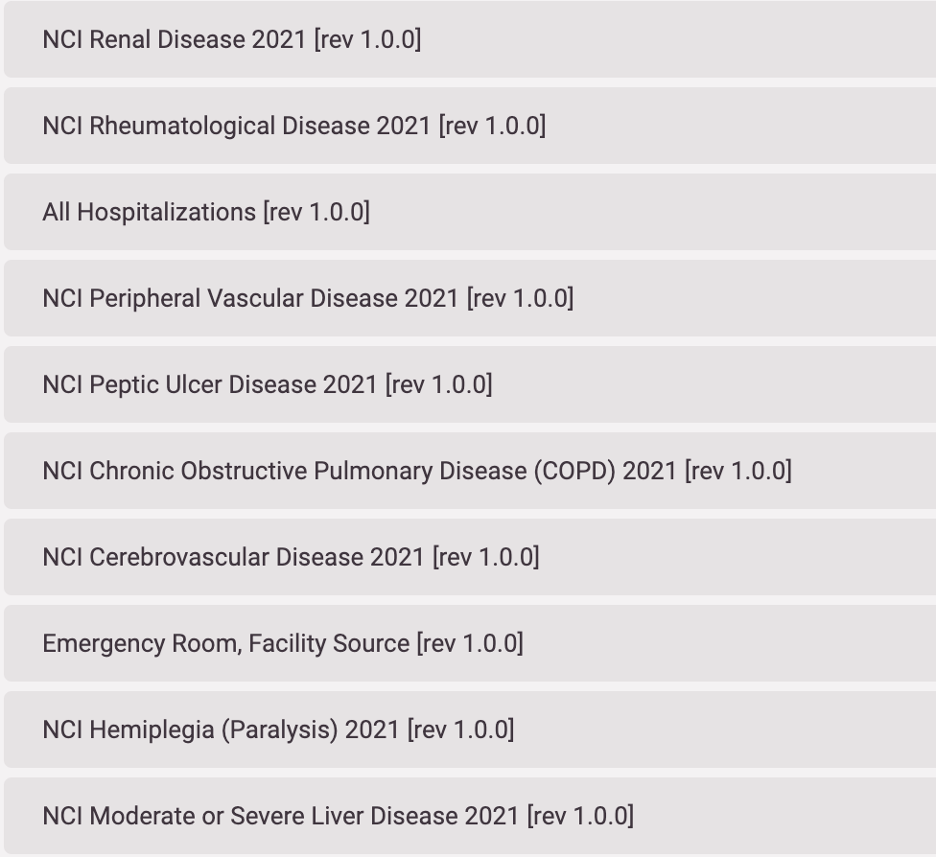This screenshot has height=858, width=936.
Task: Select NCI Peripheral Vascular Disease 2021
Action: 470,298
